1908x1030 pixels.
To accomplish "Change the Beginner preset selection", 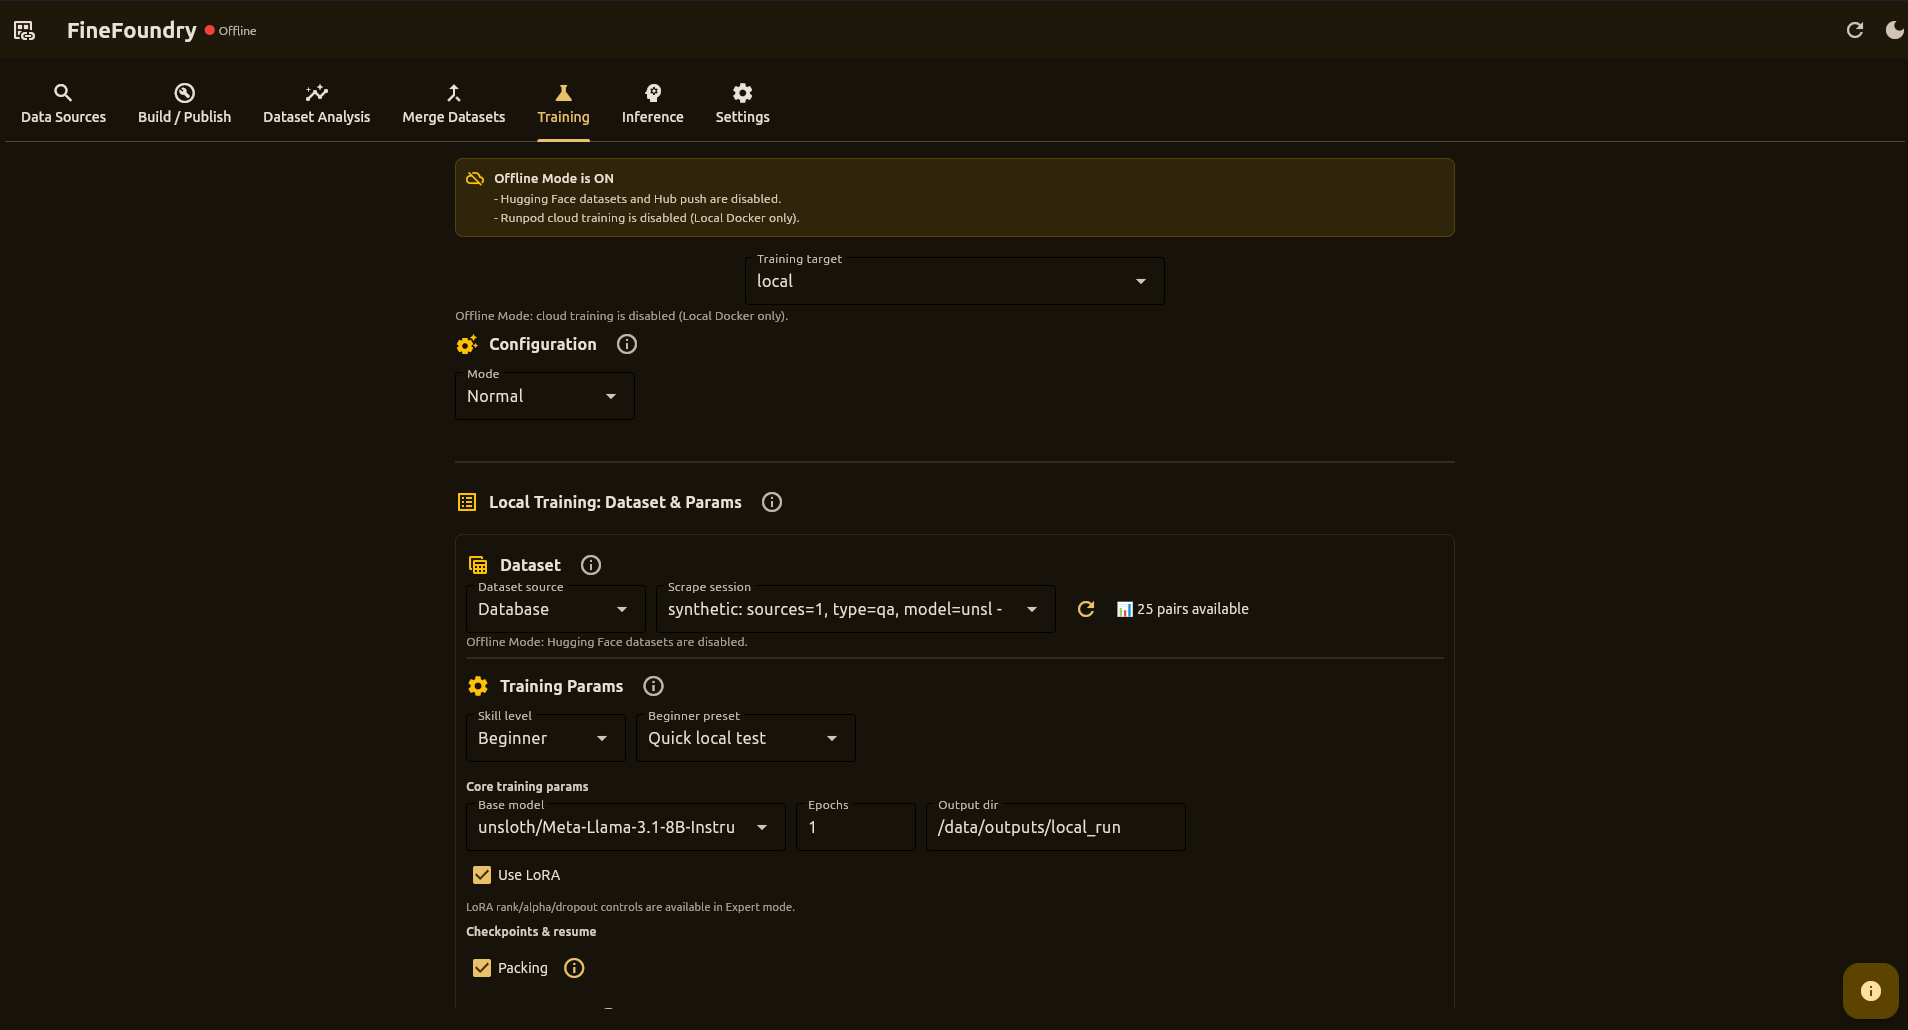I will point(745,738).
